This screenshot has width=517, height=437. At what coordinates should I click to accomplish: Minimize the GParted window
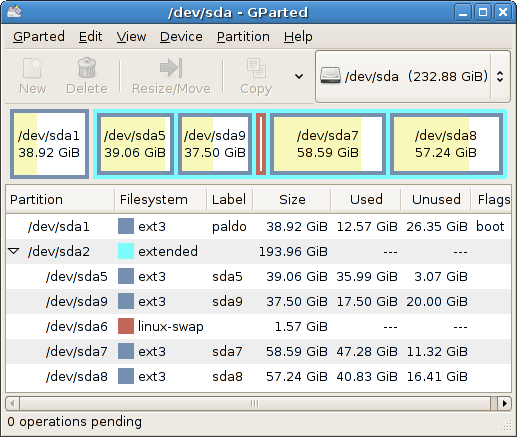coord(462,12)
